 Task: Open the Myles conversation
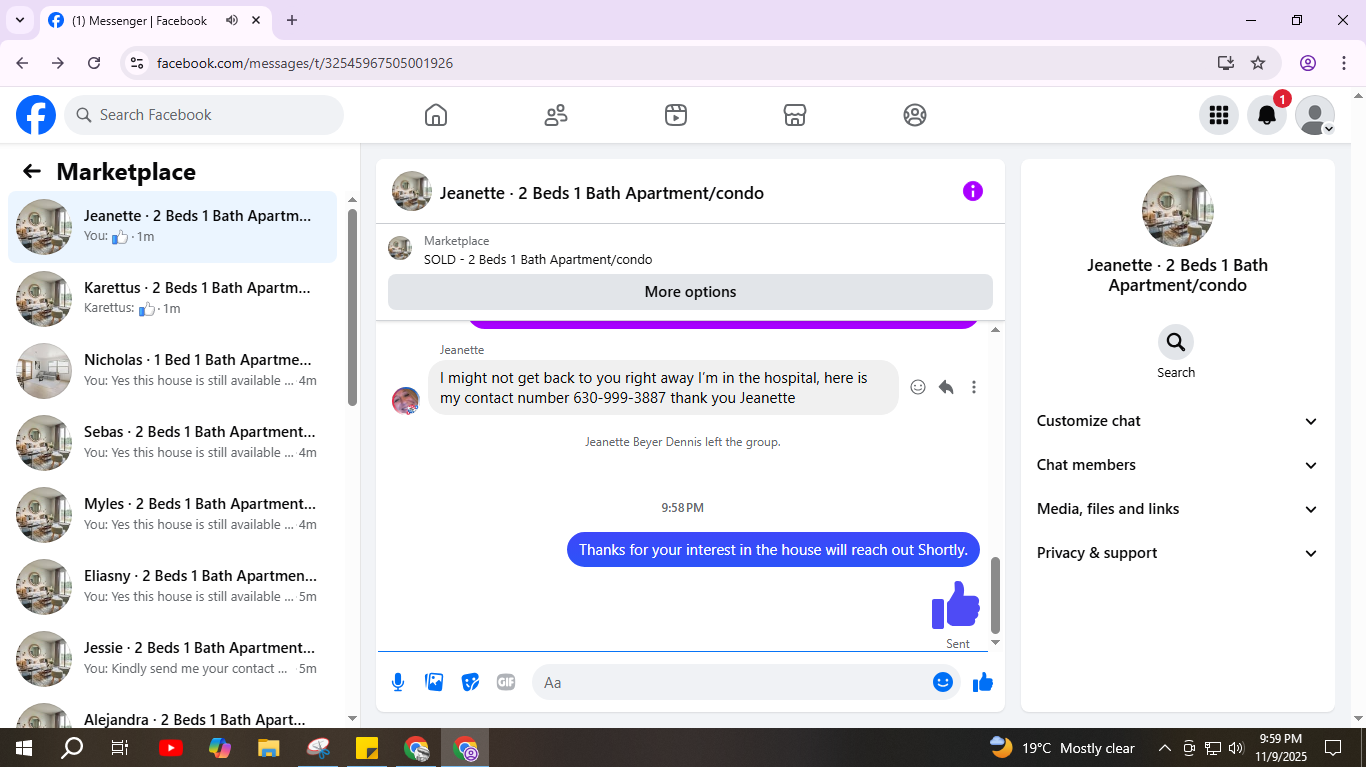click(x=173, y=515)
